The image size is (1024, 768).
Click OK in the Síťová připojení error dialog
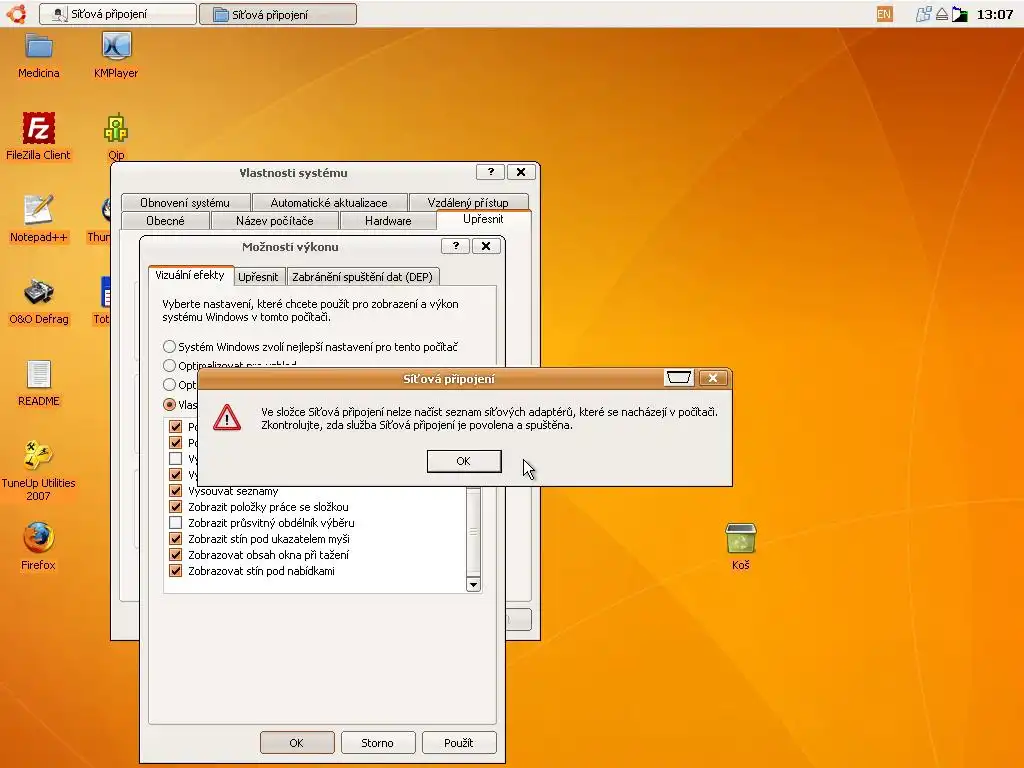tap(464, 461)
